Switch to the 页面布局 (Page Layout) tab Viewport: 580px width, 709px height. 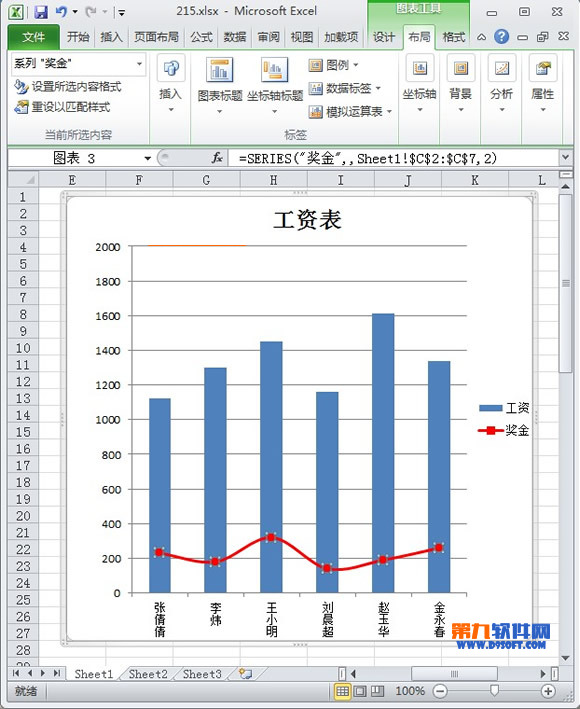pos(156,37)
